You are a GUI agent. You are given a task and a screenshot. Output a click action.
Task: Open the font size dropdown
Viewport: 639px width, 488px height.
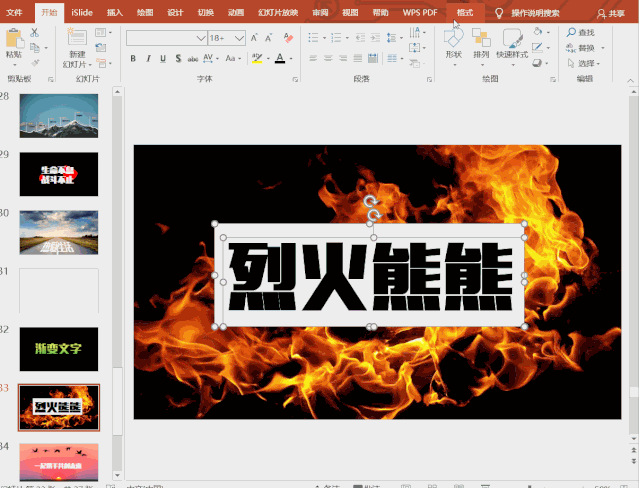[239, 38]
